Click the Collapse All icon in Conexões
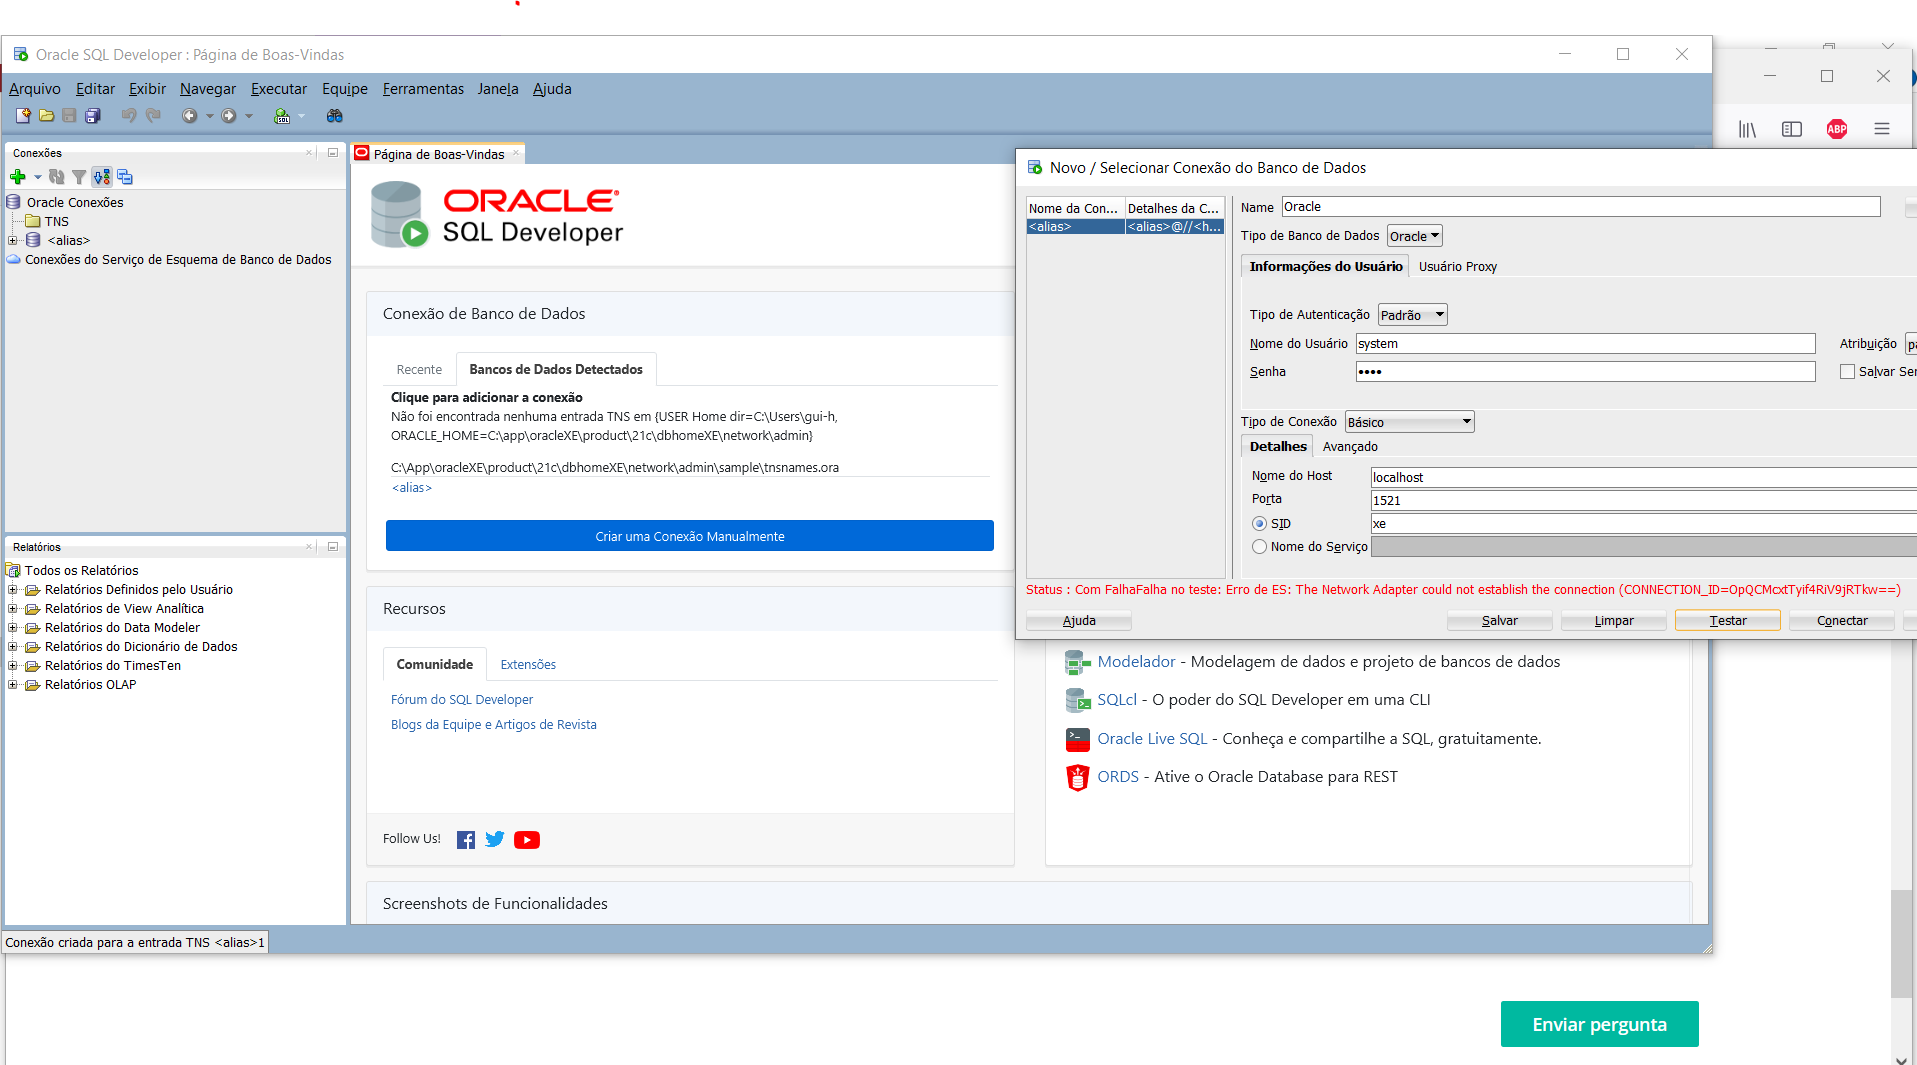Screen dimensions: 1917x1065 [x=125, y=177]
